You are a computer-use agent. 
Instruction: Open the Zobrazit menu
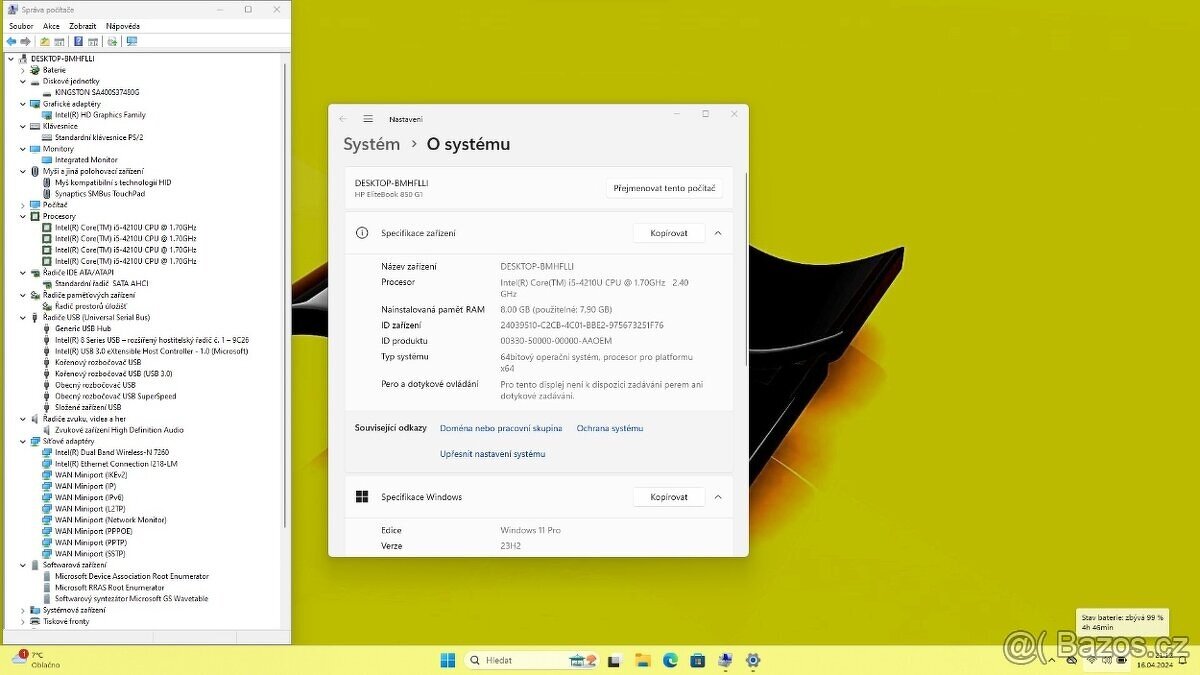coord(83,26)
